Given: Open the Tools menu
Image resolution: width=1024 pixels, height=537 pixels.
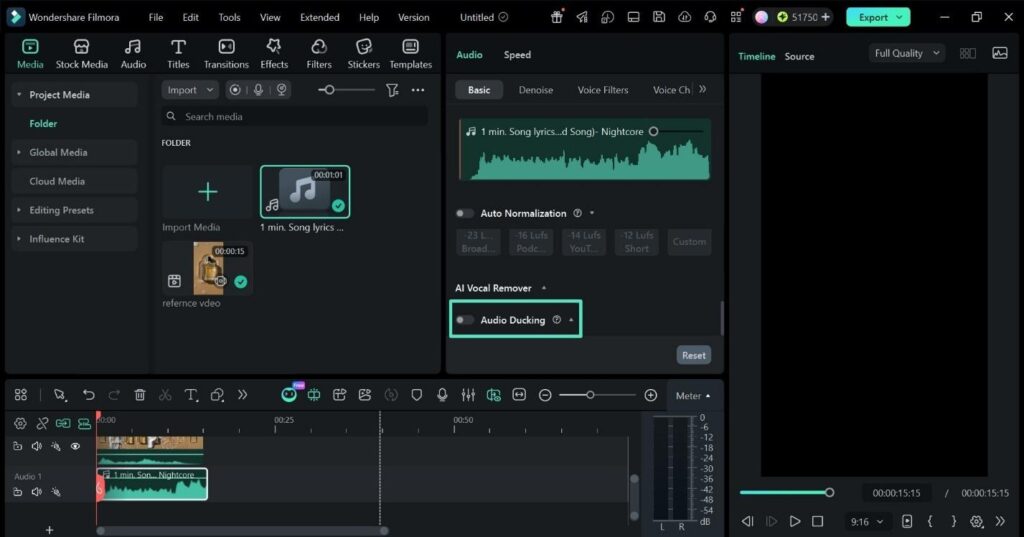Looking at the screenshot, I should 229,18.
